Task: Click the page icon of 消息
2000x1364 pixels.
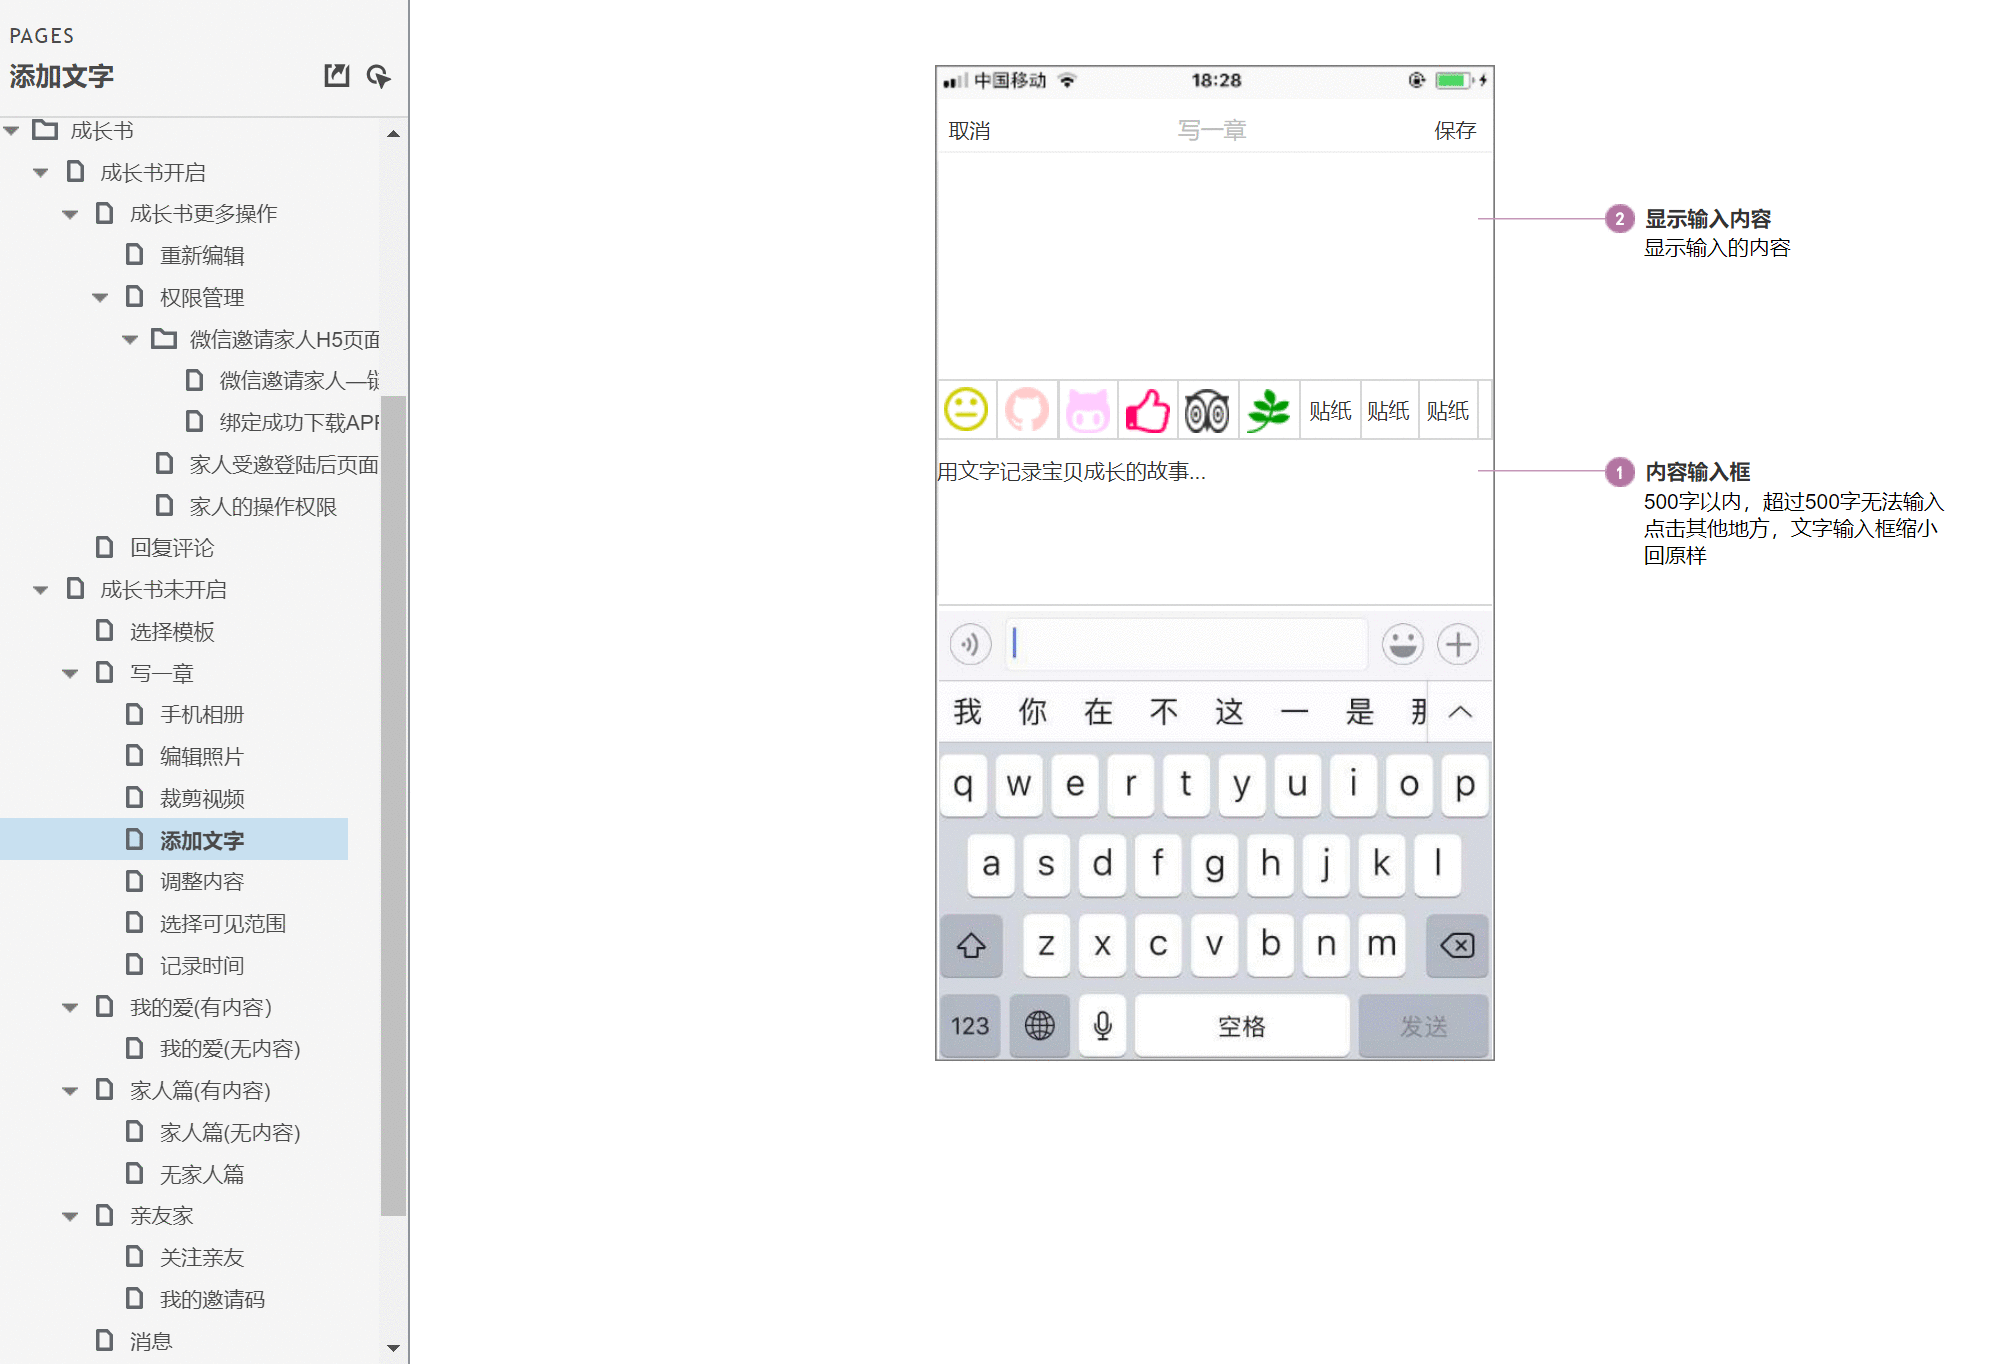Action: 104,1340
